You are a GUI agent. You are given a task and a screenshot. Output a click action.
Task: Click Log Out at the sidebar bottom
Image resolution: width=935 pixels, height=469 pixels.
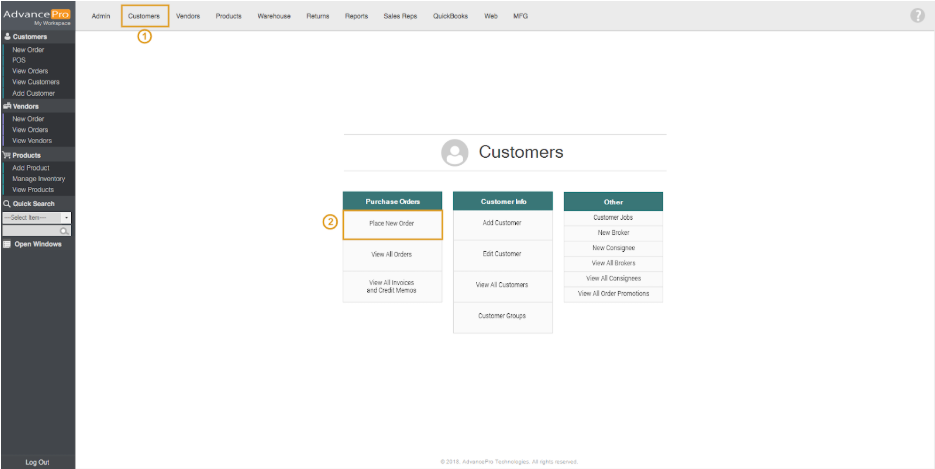[x=37, y=462]
